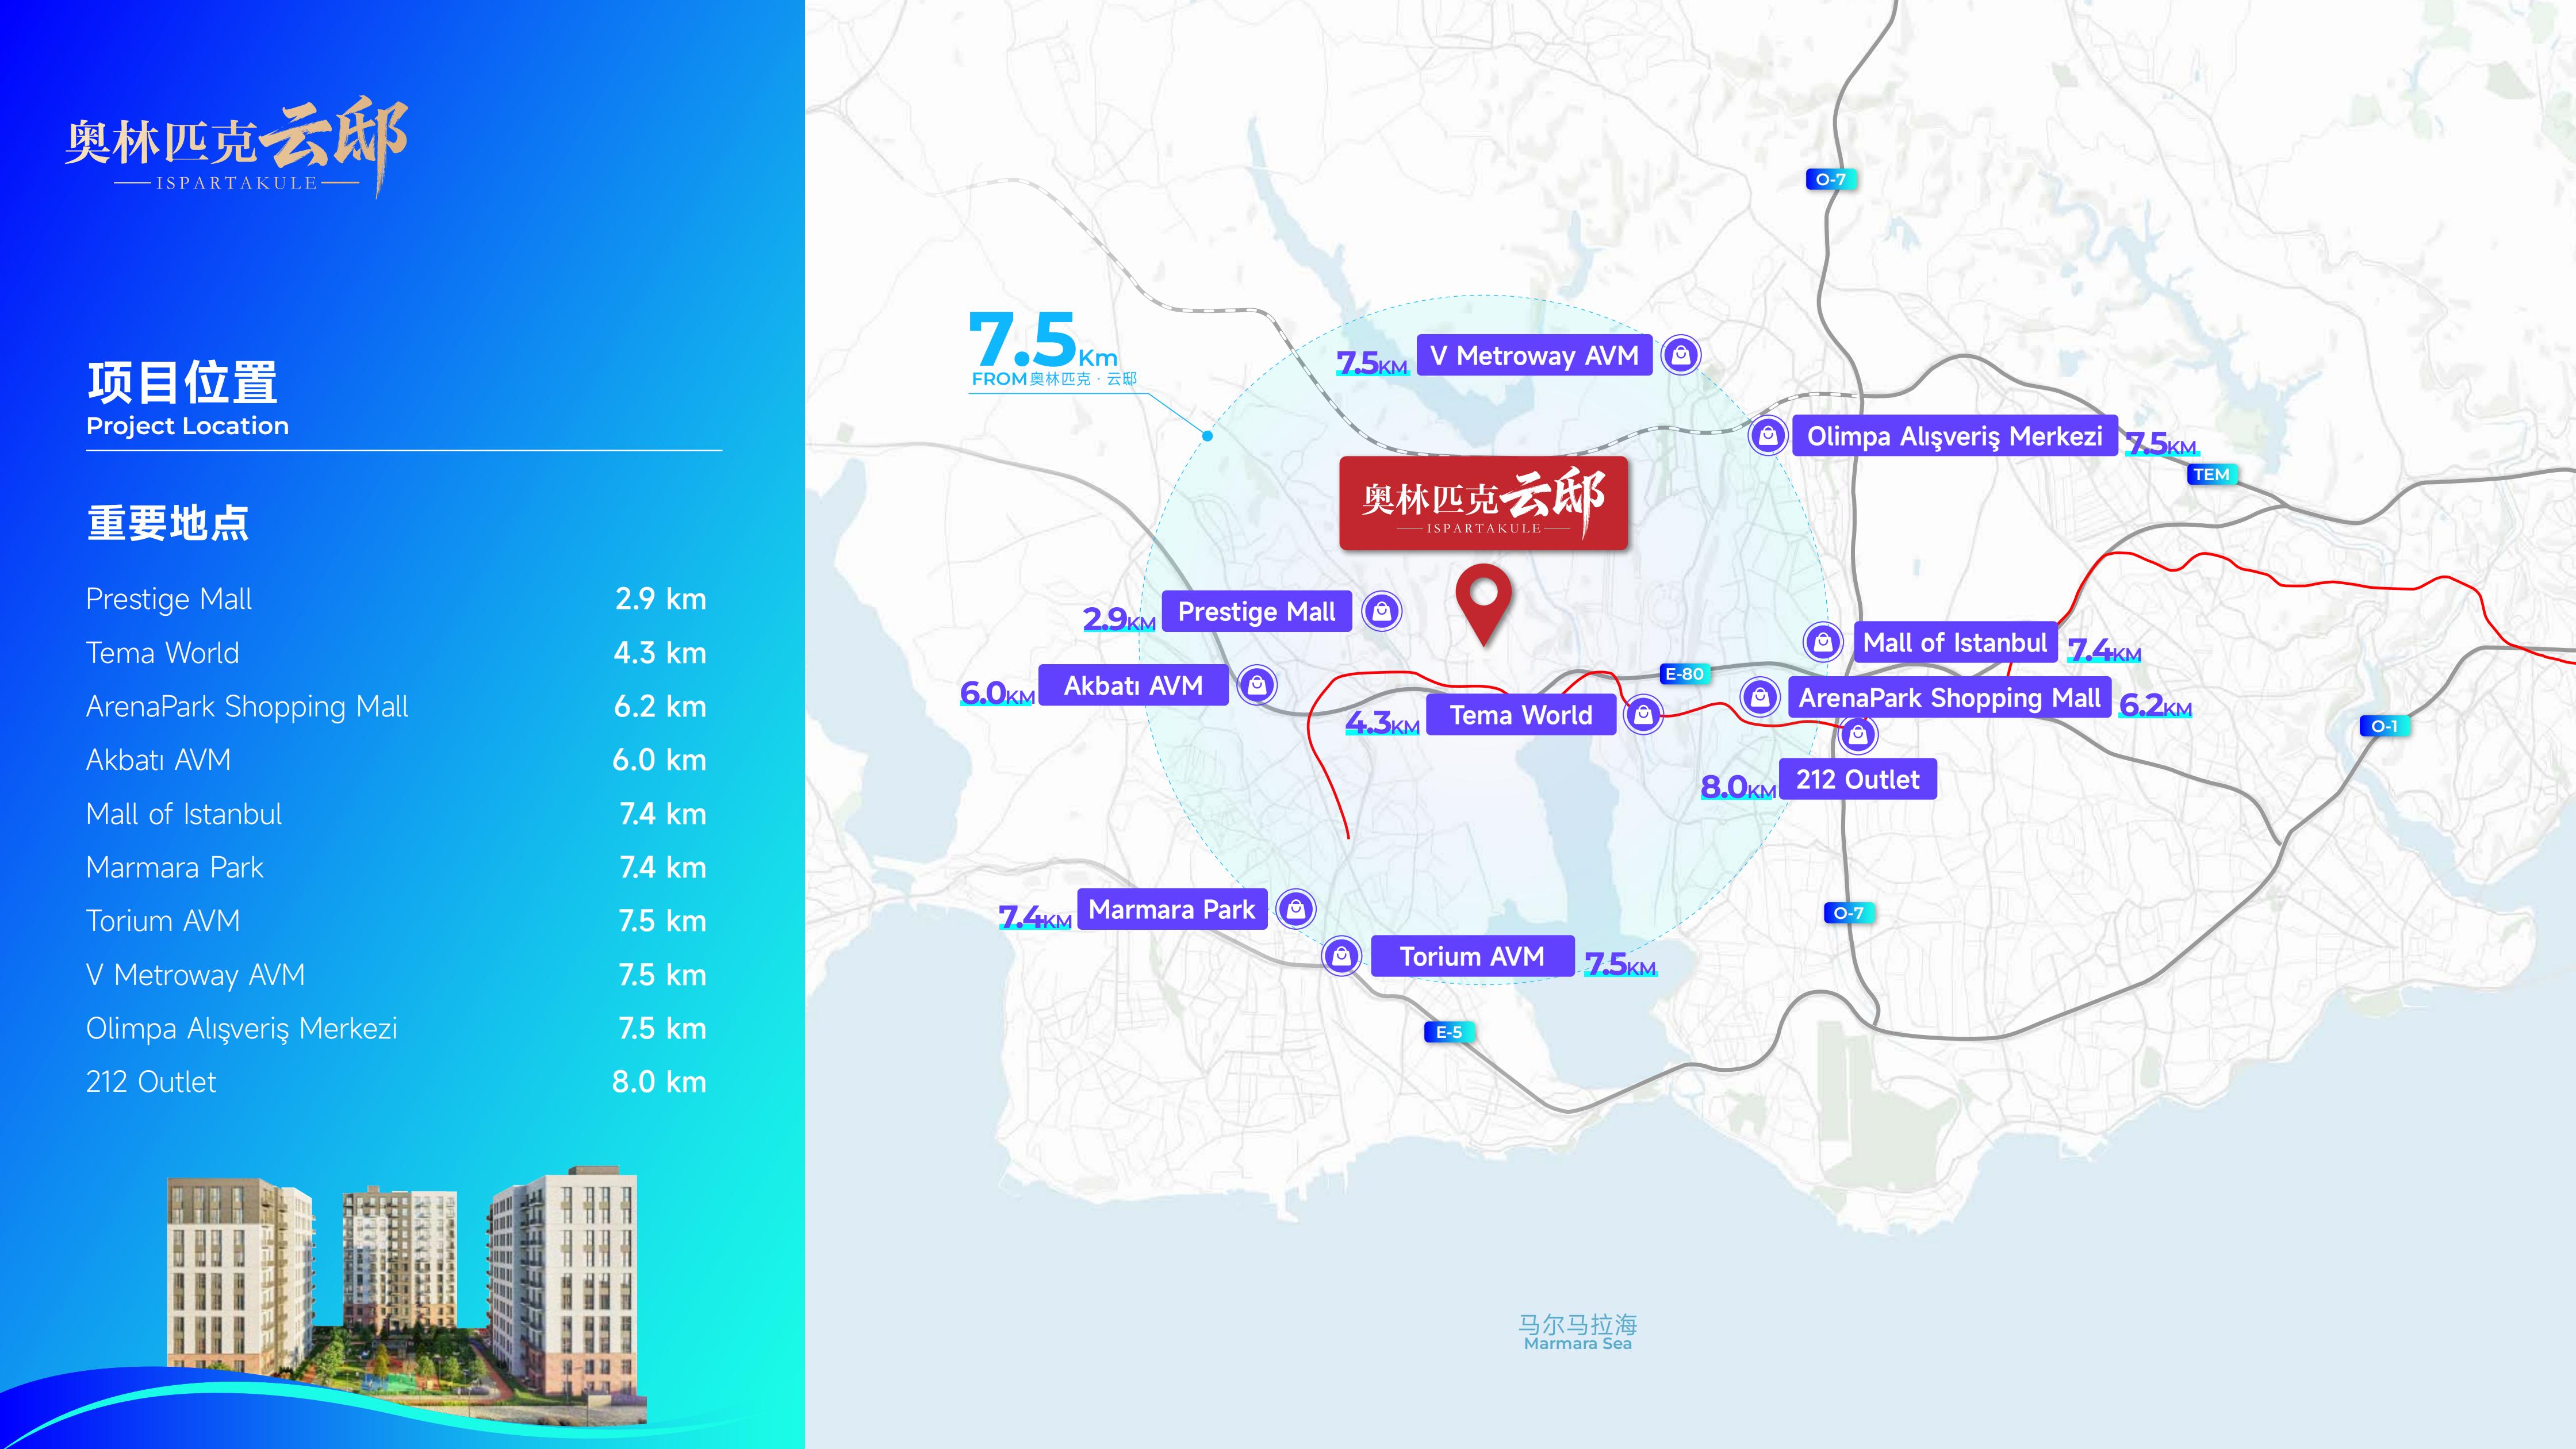The image size is (2576, 1449).
Task: Click the shopping bag icon next to Tema World
Action: 1643,714
